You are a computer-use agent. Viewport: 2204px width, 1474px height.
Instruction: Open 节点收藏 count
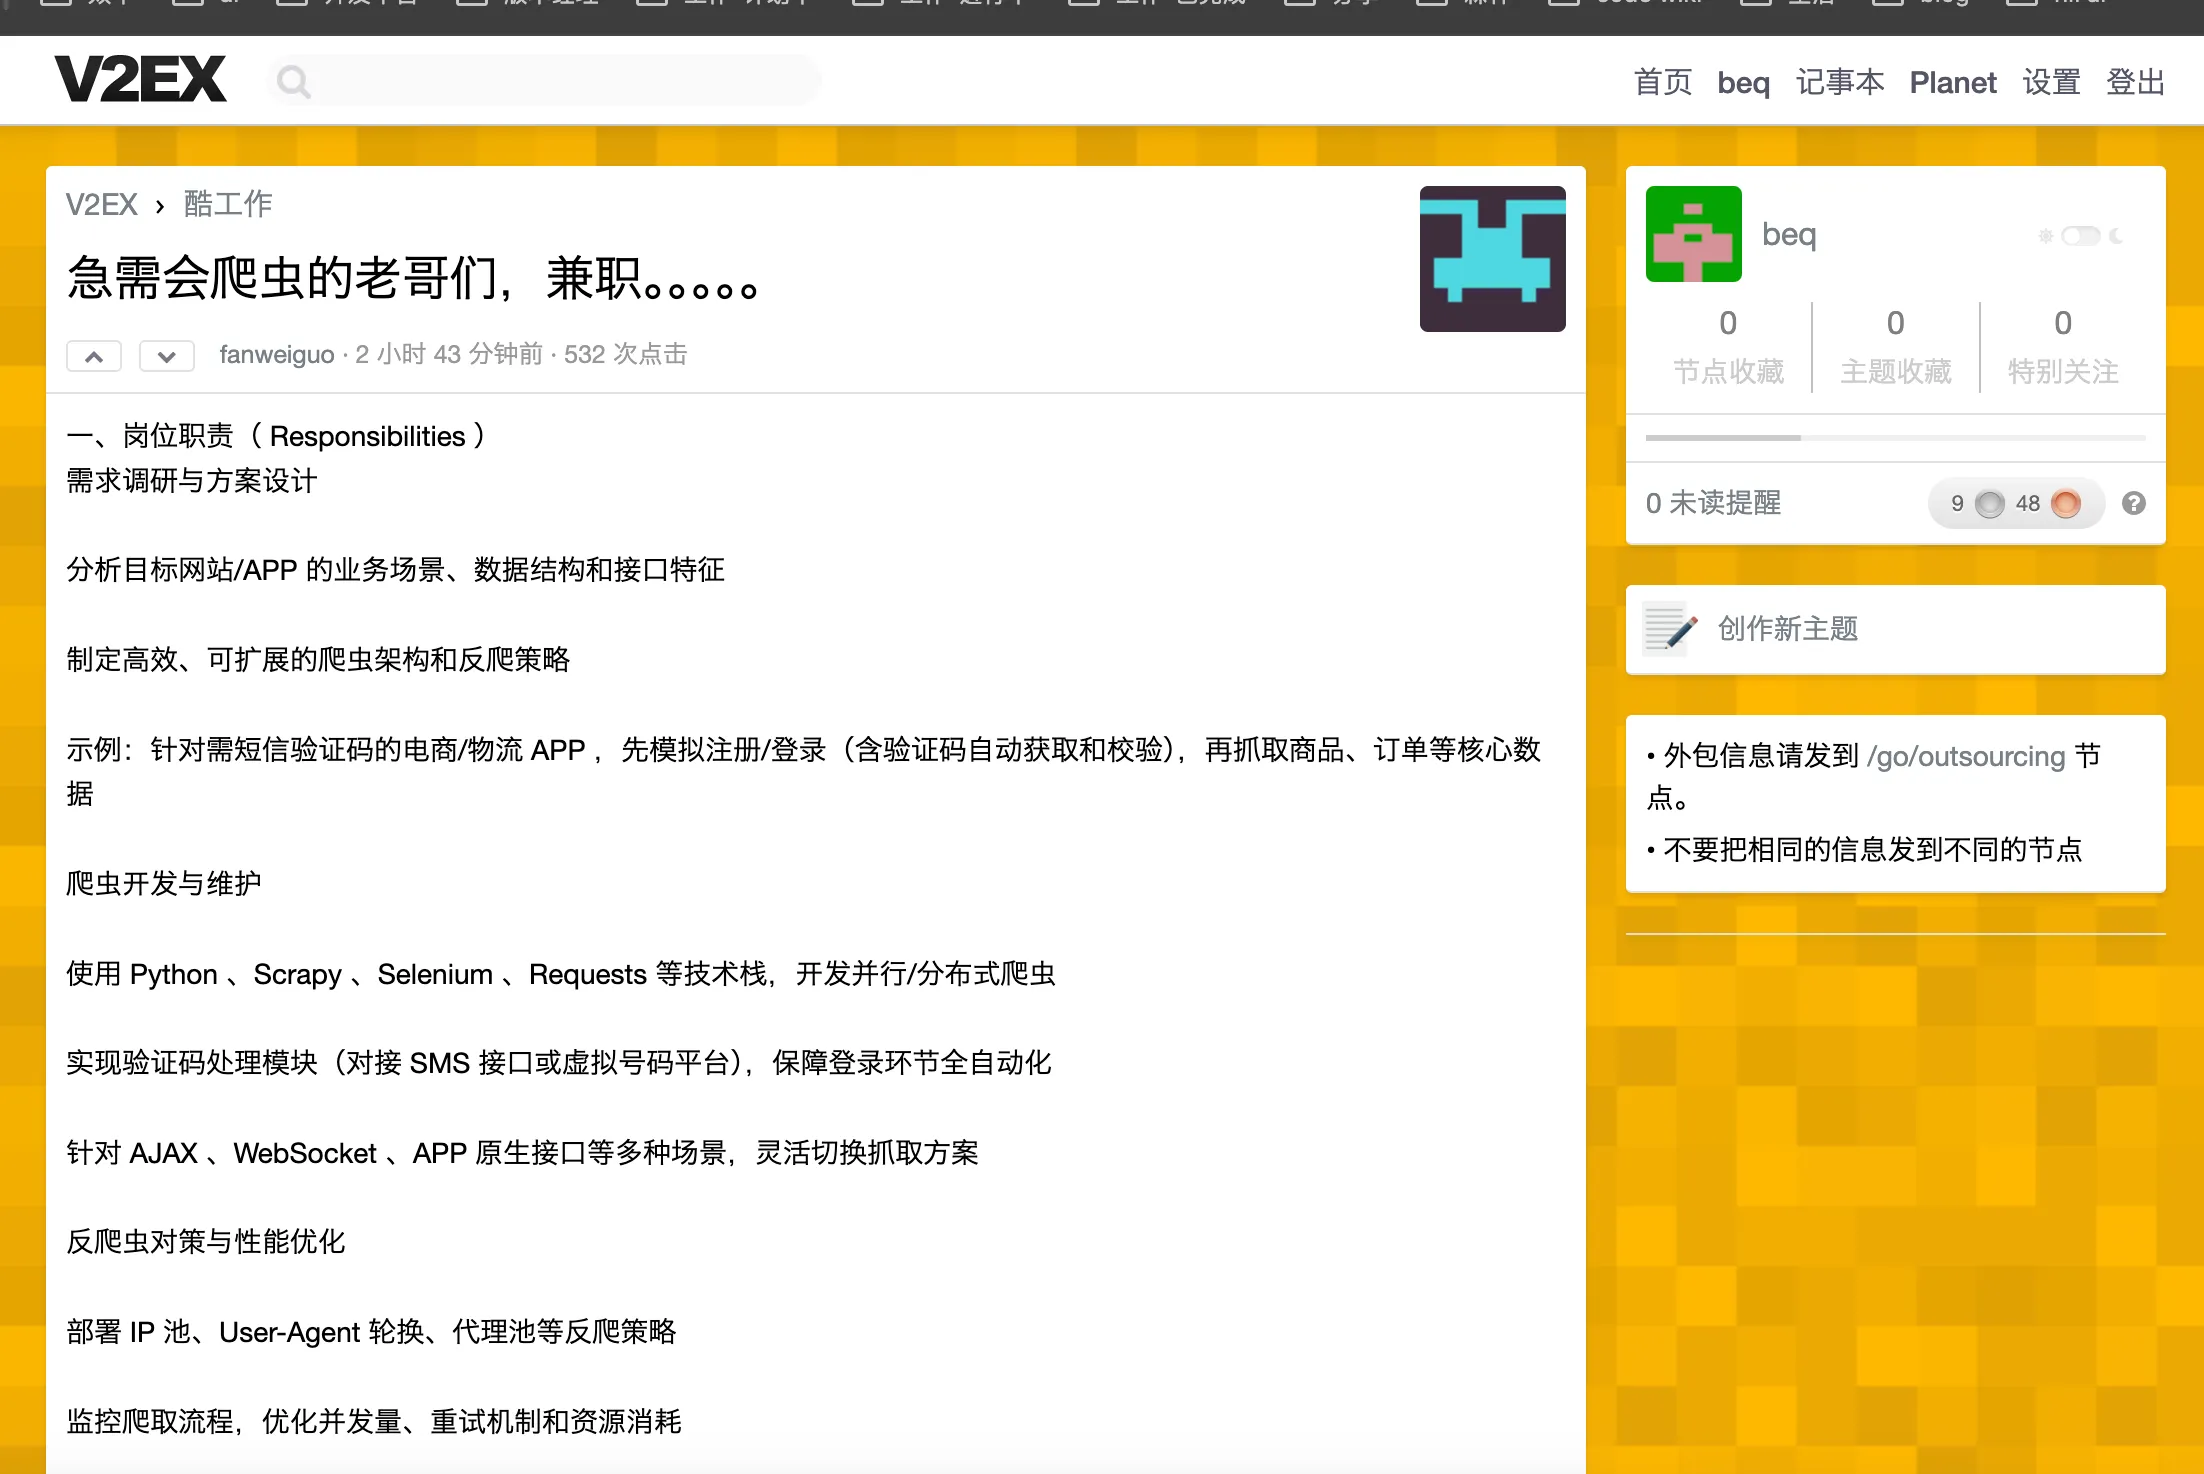click(1728, 346)
